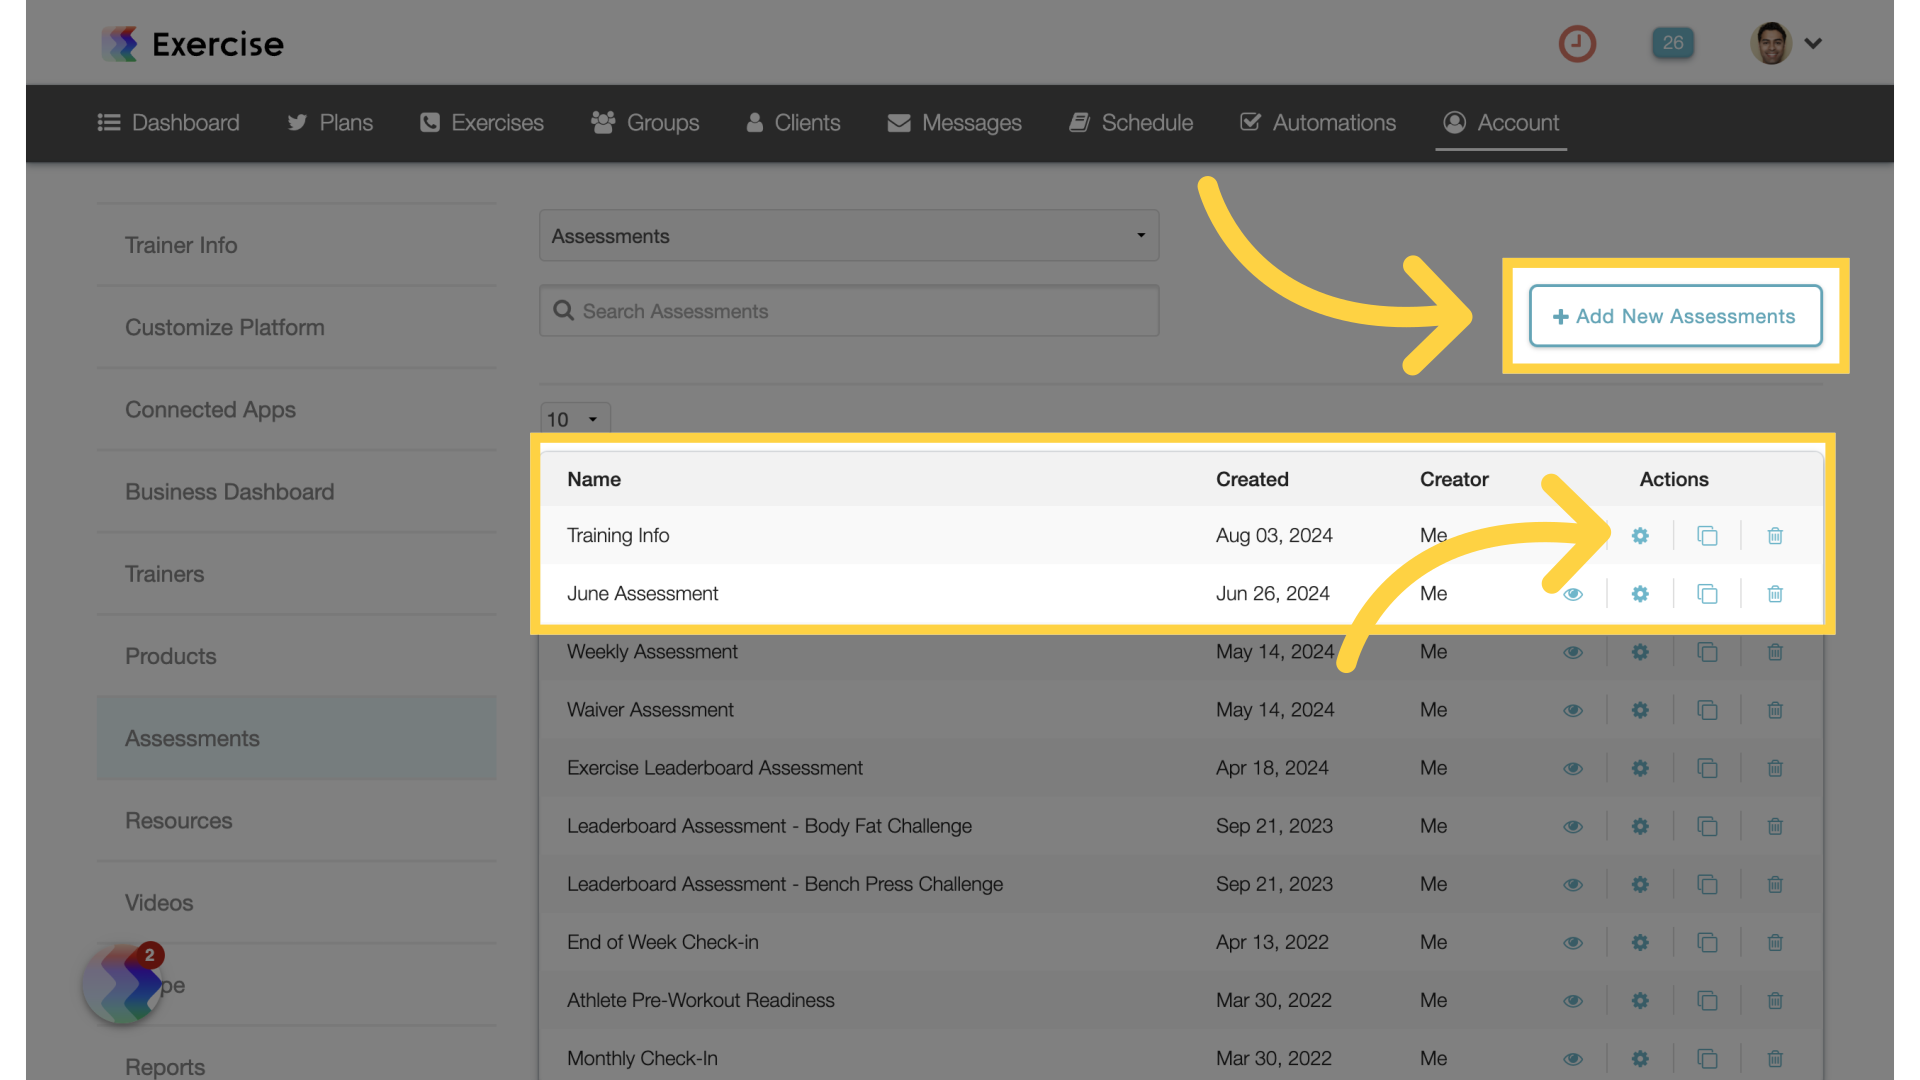Toggle visibility eye icon for June Assessment
The image size is (1920, 1080).
1572,592
